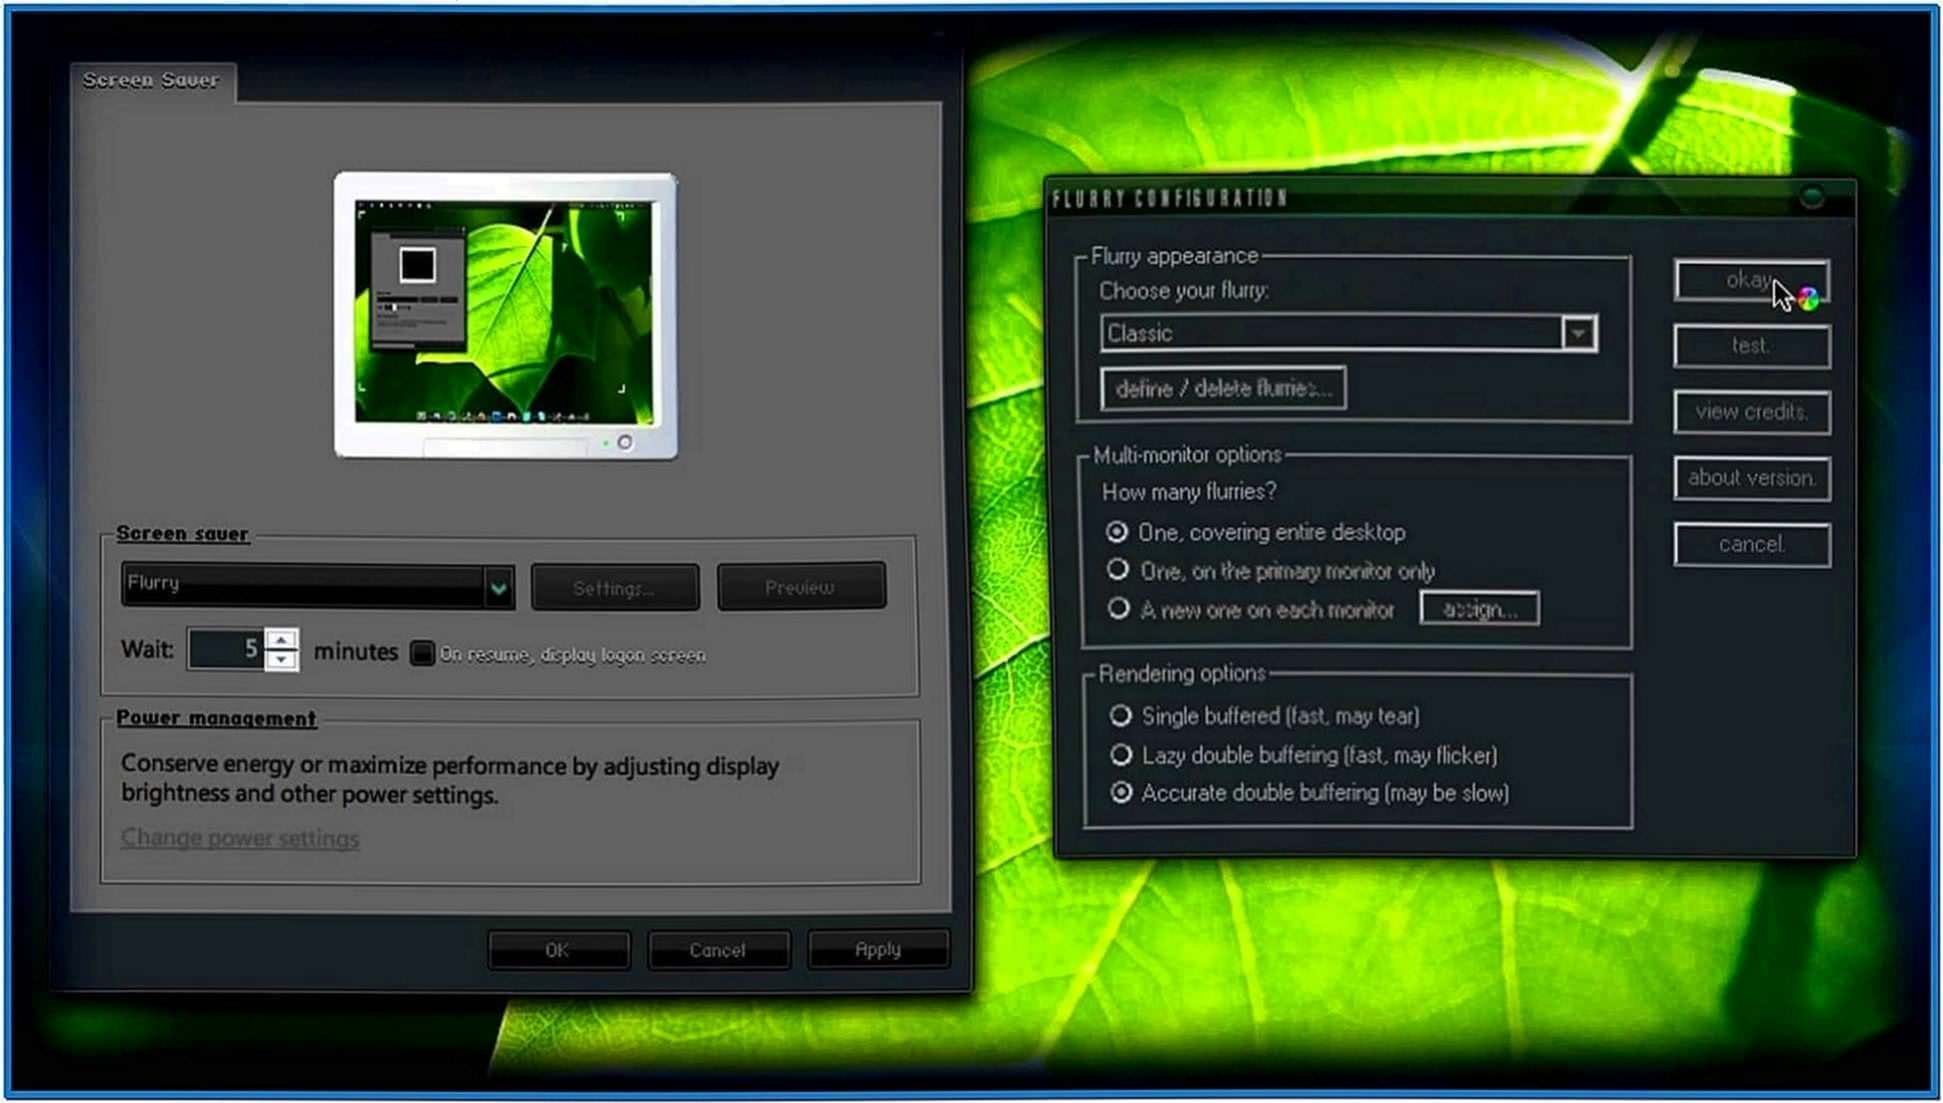Select Single buffered rendering option
The image size is (1943, 1103).
[1120, 716]
